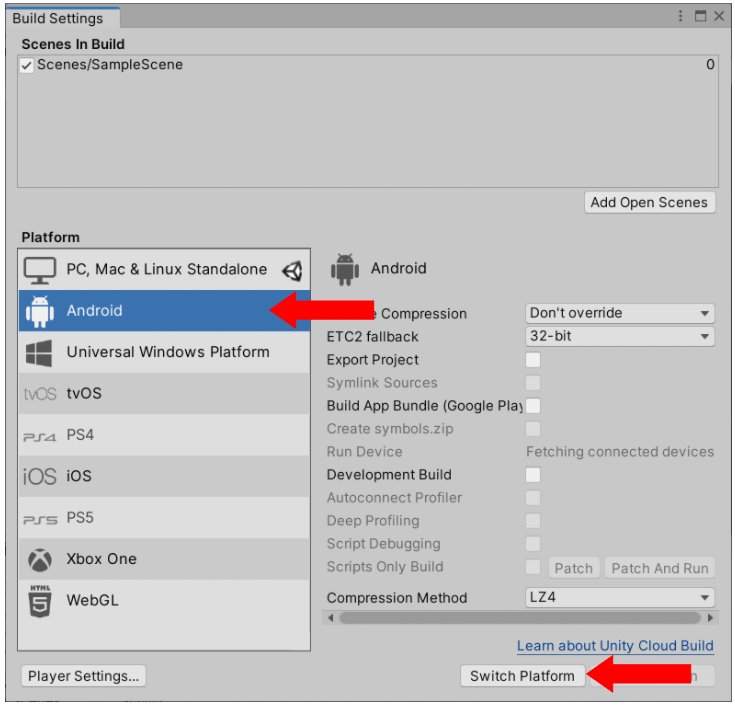Screen dimensions: 735x705
Task: Click the iOS logo icon
Action: [40, 477]
